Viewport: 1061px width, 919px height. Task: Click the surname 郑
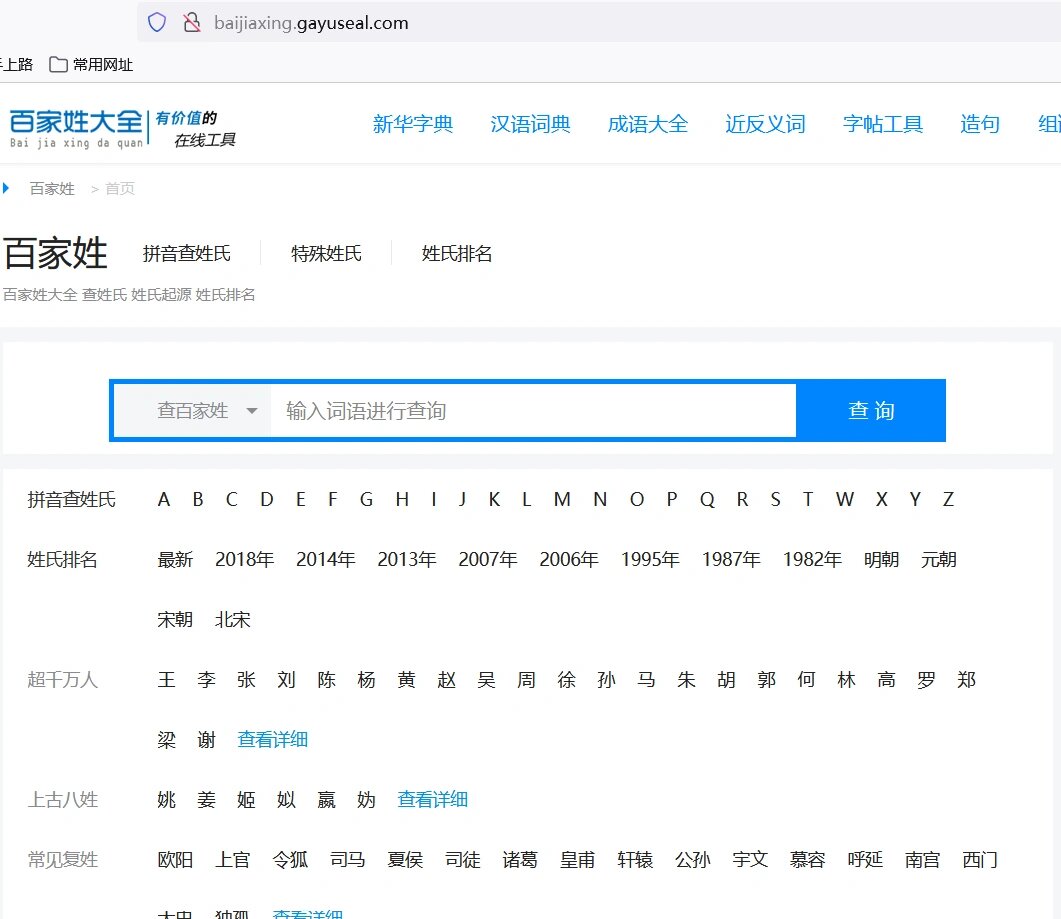coord(966,679)
